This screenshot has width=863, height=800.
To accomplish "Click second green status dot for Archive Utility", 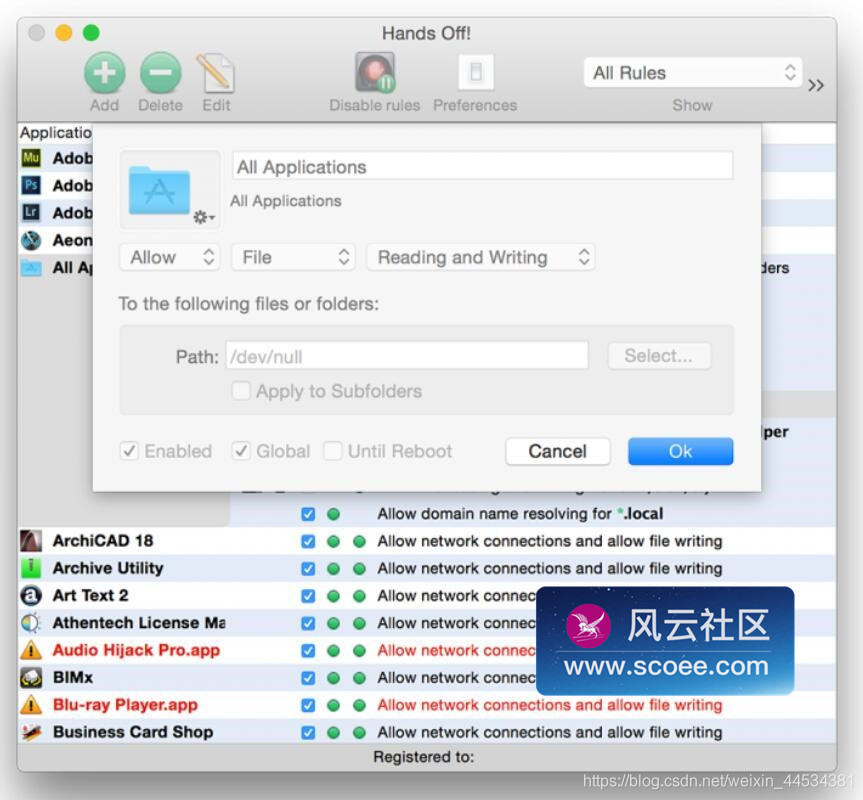I will click(x=359, y=569).
